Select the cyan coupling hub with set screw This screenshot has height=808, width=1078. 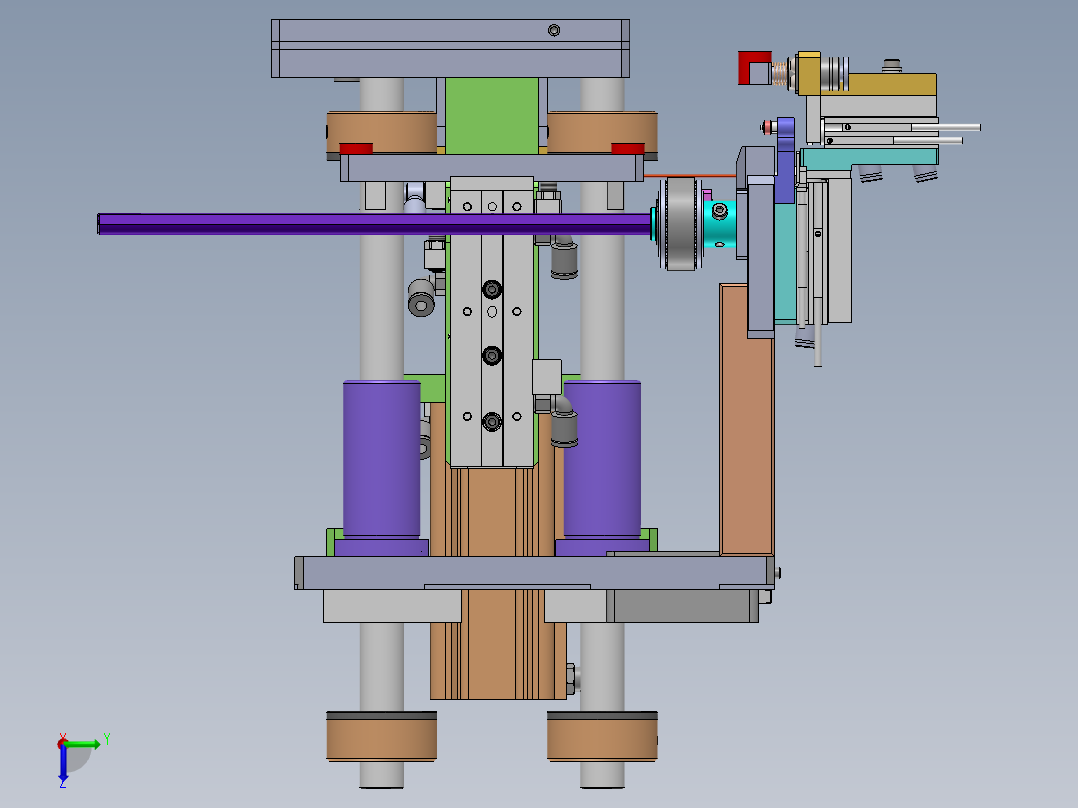pyautogui.click(x=720, y=224)
